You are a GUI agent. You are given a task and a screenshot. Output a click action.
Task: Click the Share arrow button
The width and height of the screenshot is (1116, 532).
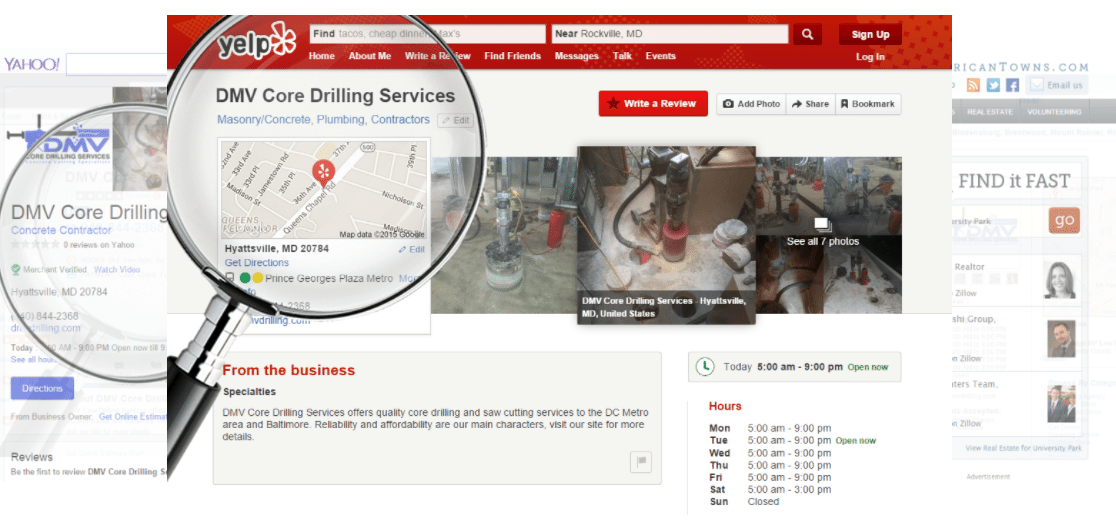[x=810, y=104]
